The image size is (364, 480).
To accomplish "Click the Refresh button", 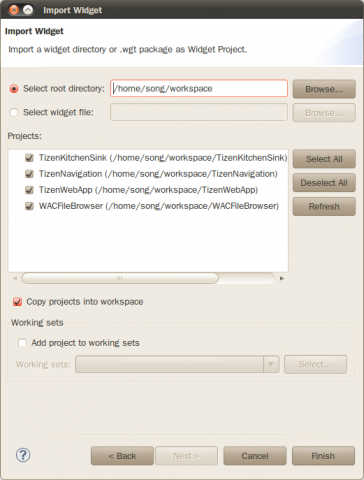I will tap(324, 207).
